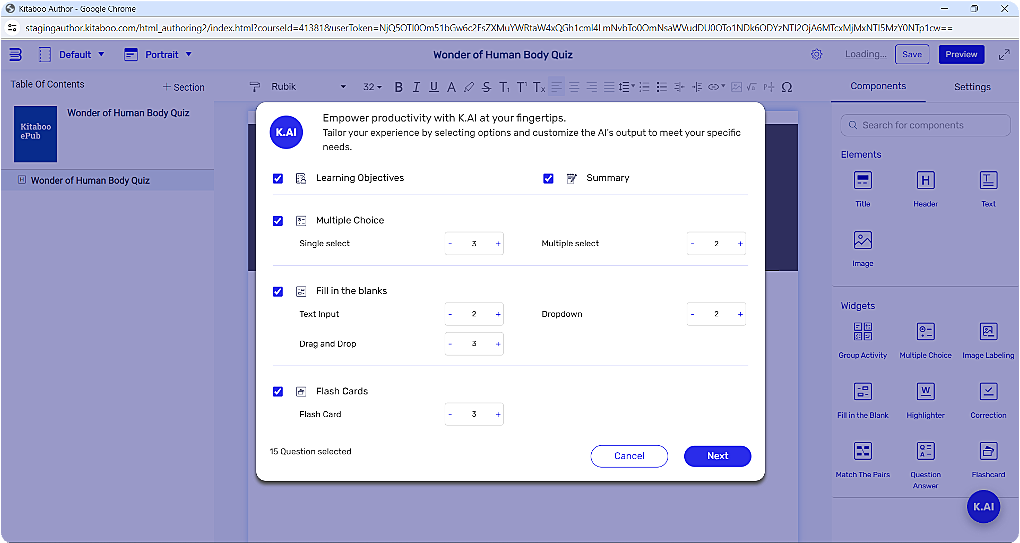Image resolution: width=1020 pixels, height=543 pixels.
Task: Switch to the Settings tab
Action: pos(971,87)
